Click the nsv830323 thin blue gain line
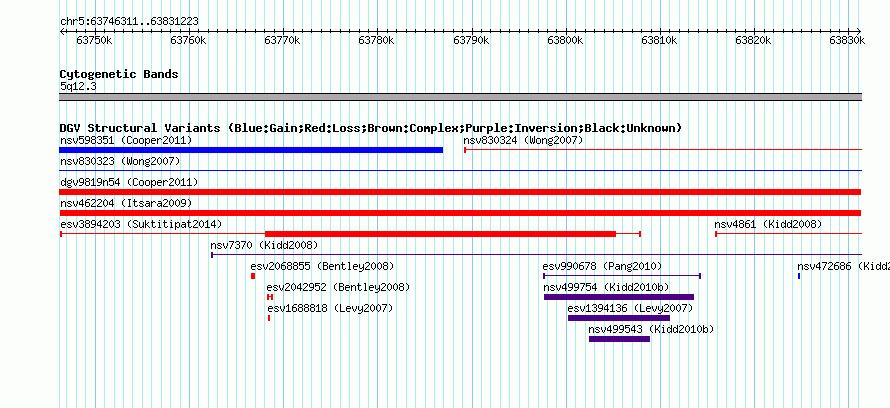 click(x=460, y=170)
